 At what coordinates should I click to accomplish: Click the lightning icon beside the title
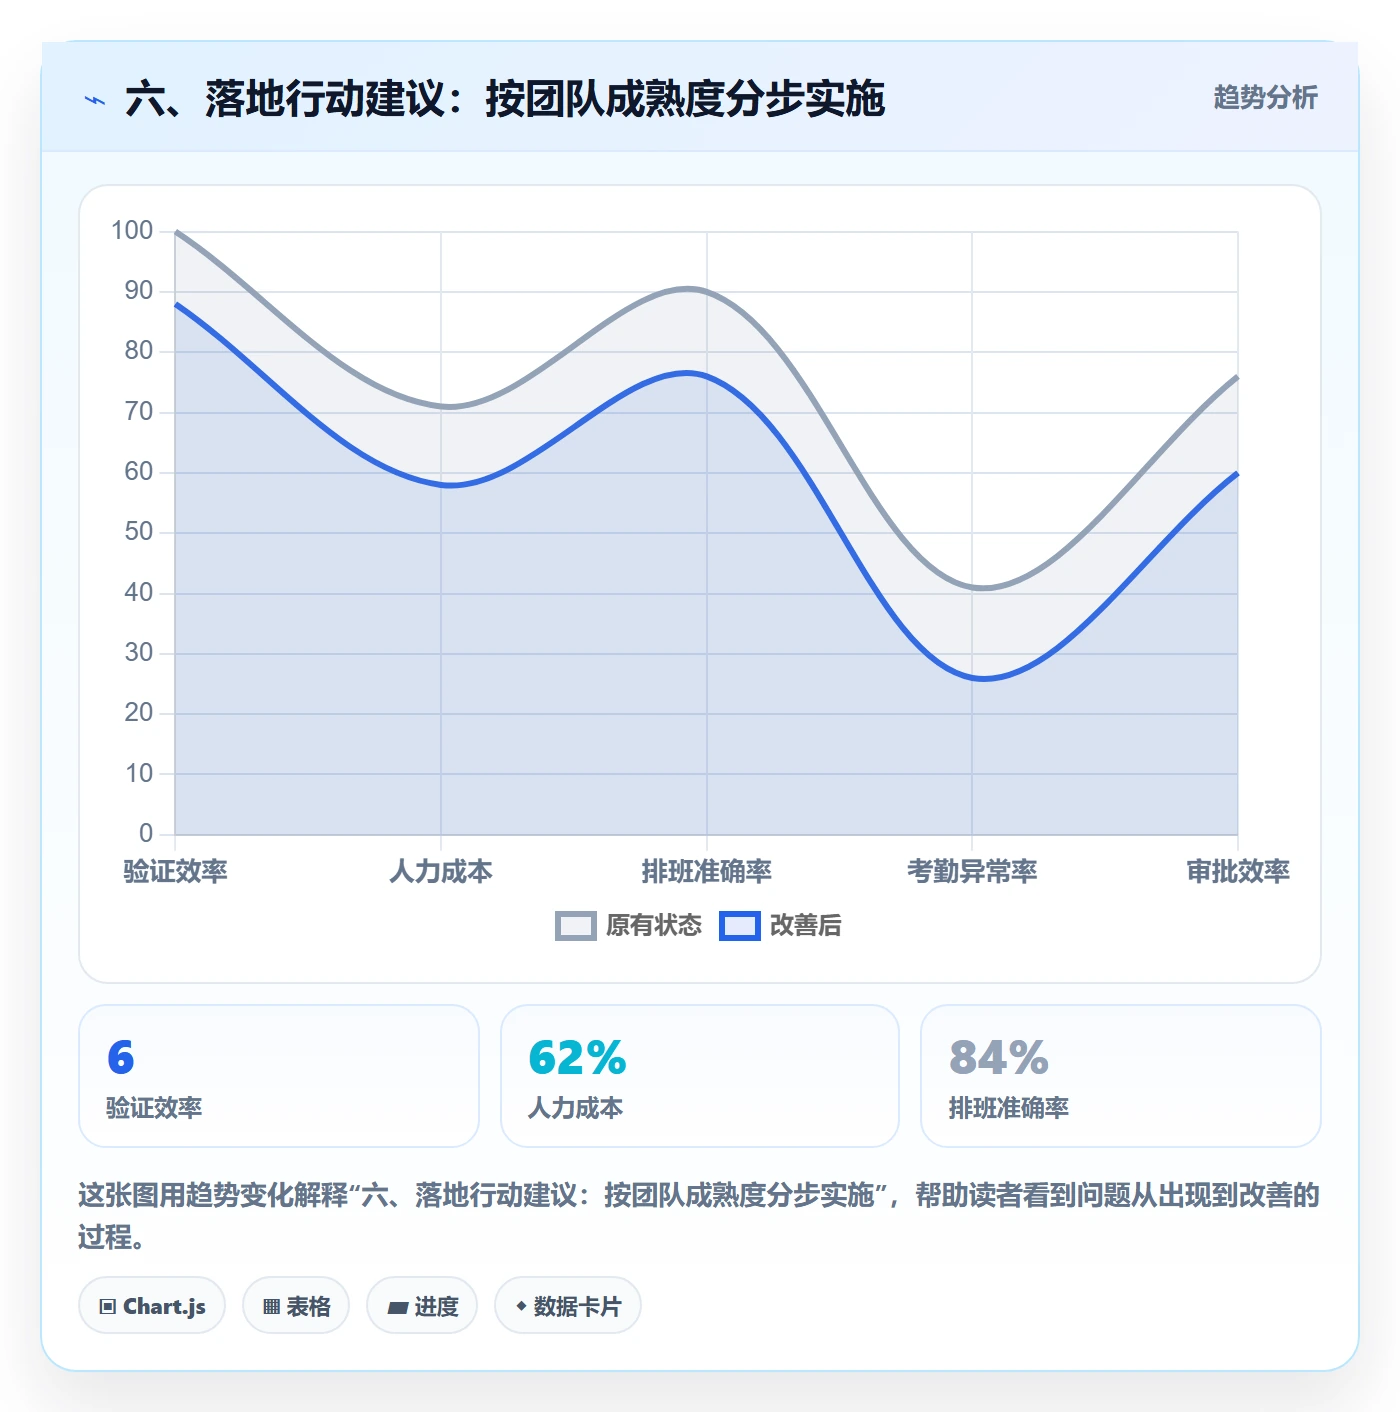95,100
